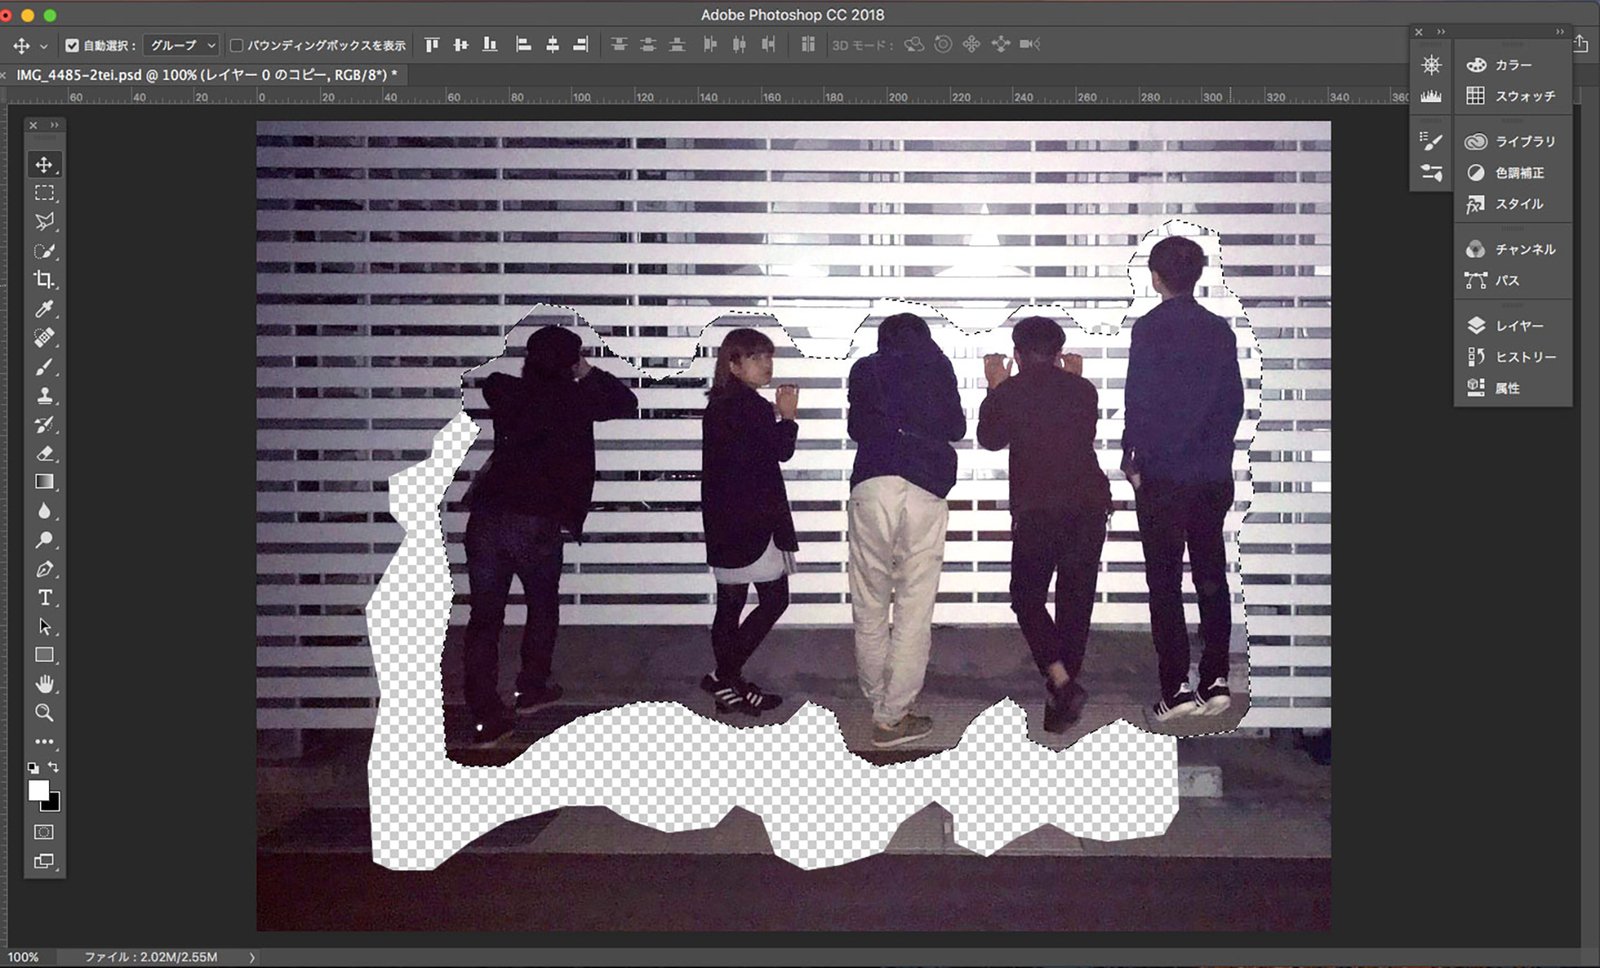Align left edges of layers
Viewport: 1600px width, 968px height.
tap(523, 44)
